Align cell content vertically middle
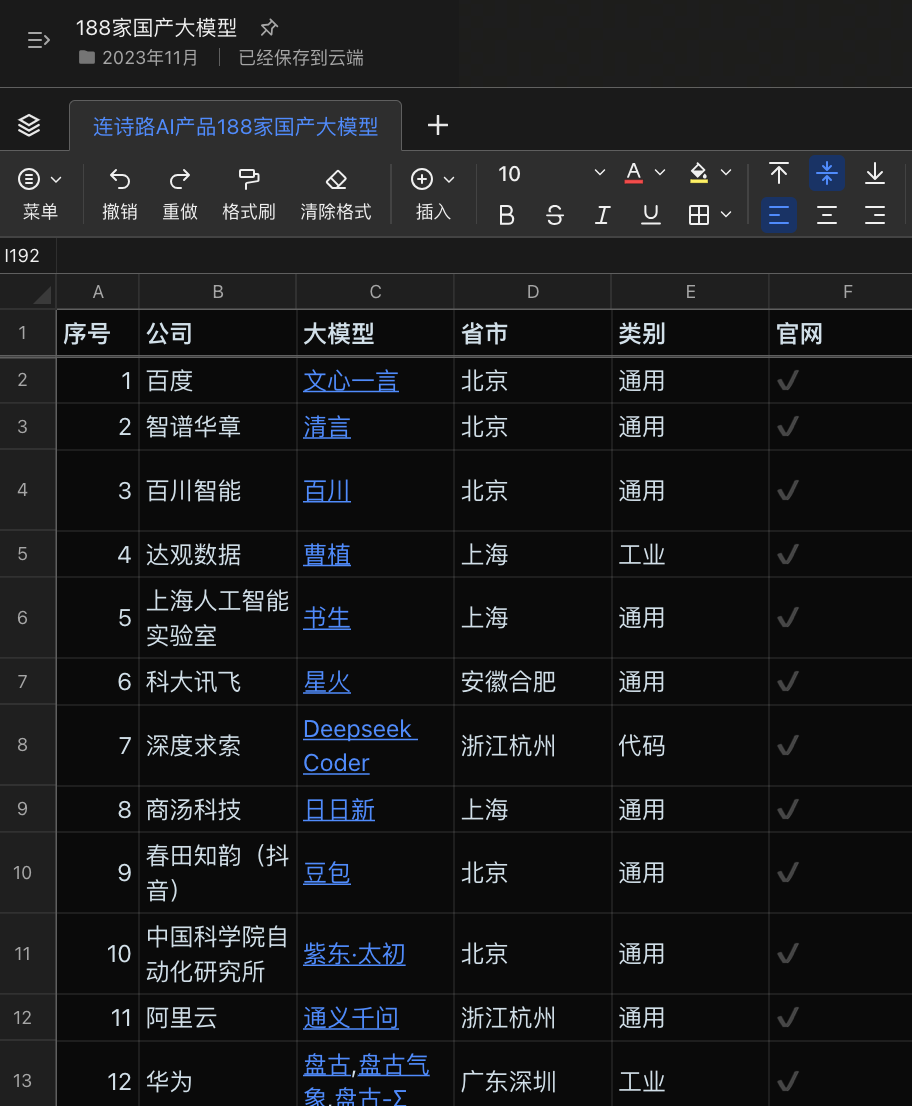 (827, 173)
